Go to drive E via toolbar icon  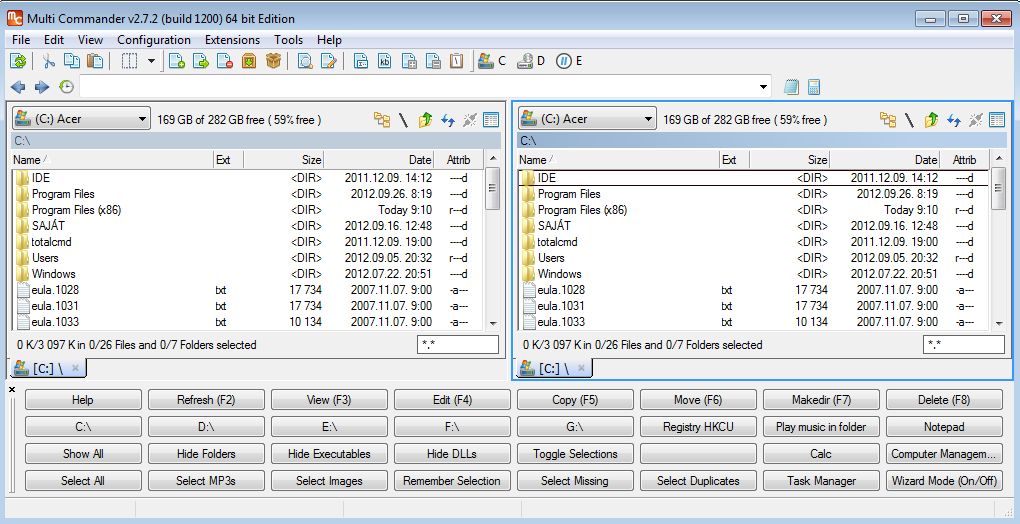click(x=569, y=61)
